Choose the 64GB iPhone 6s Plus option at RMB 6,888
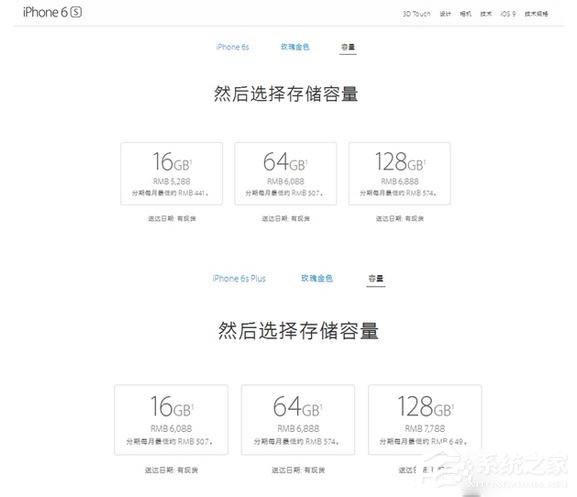 point(298,420)
